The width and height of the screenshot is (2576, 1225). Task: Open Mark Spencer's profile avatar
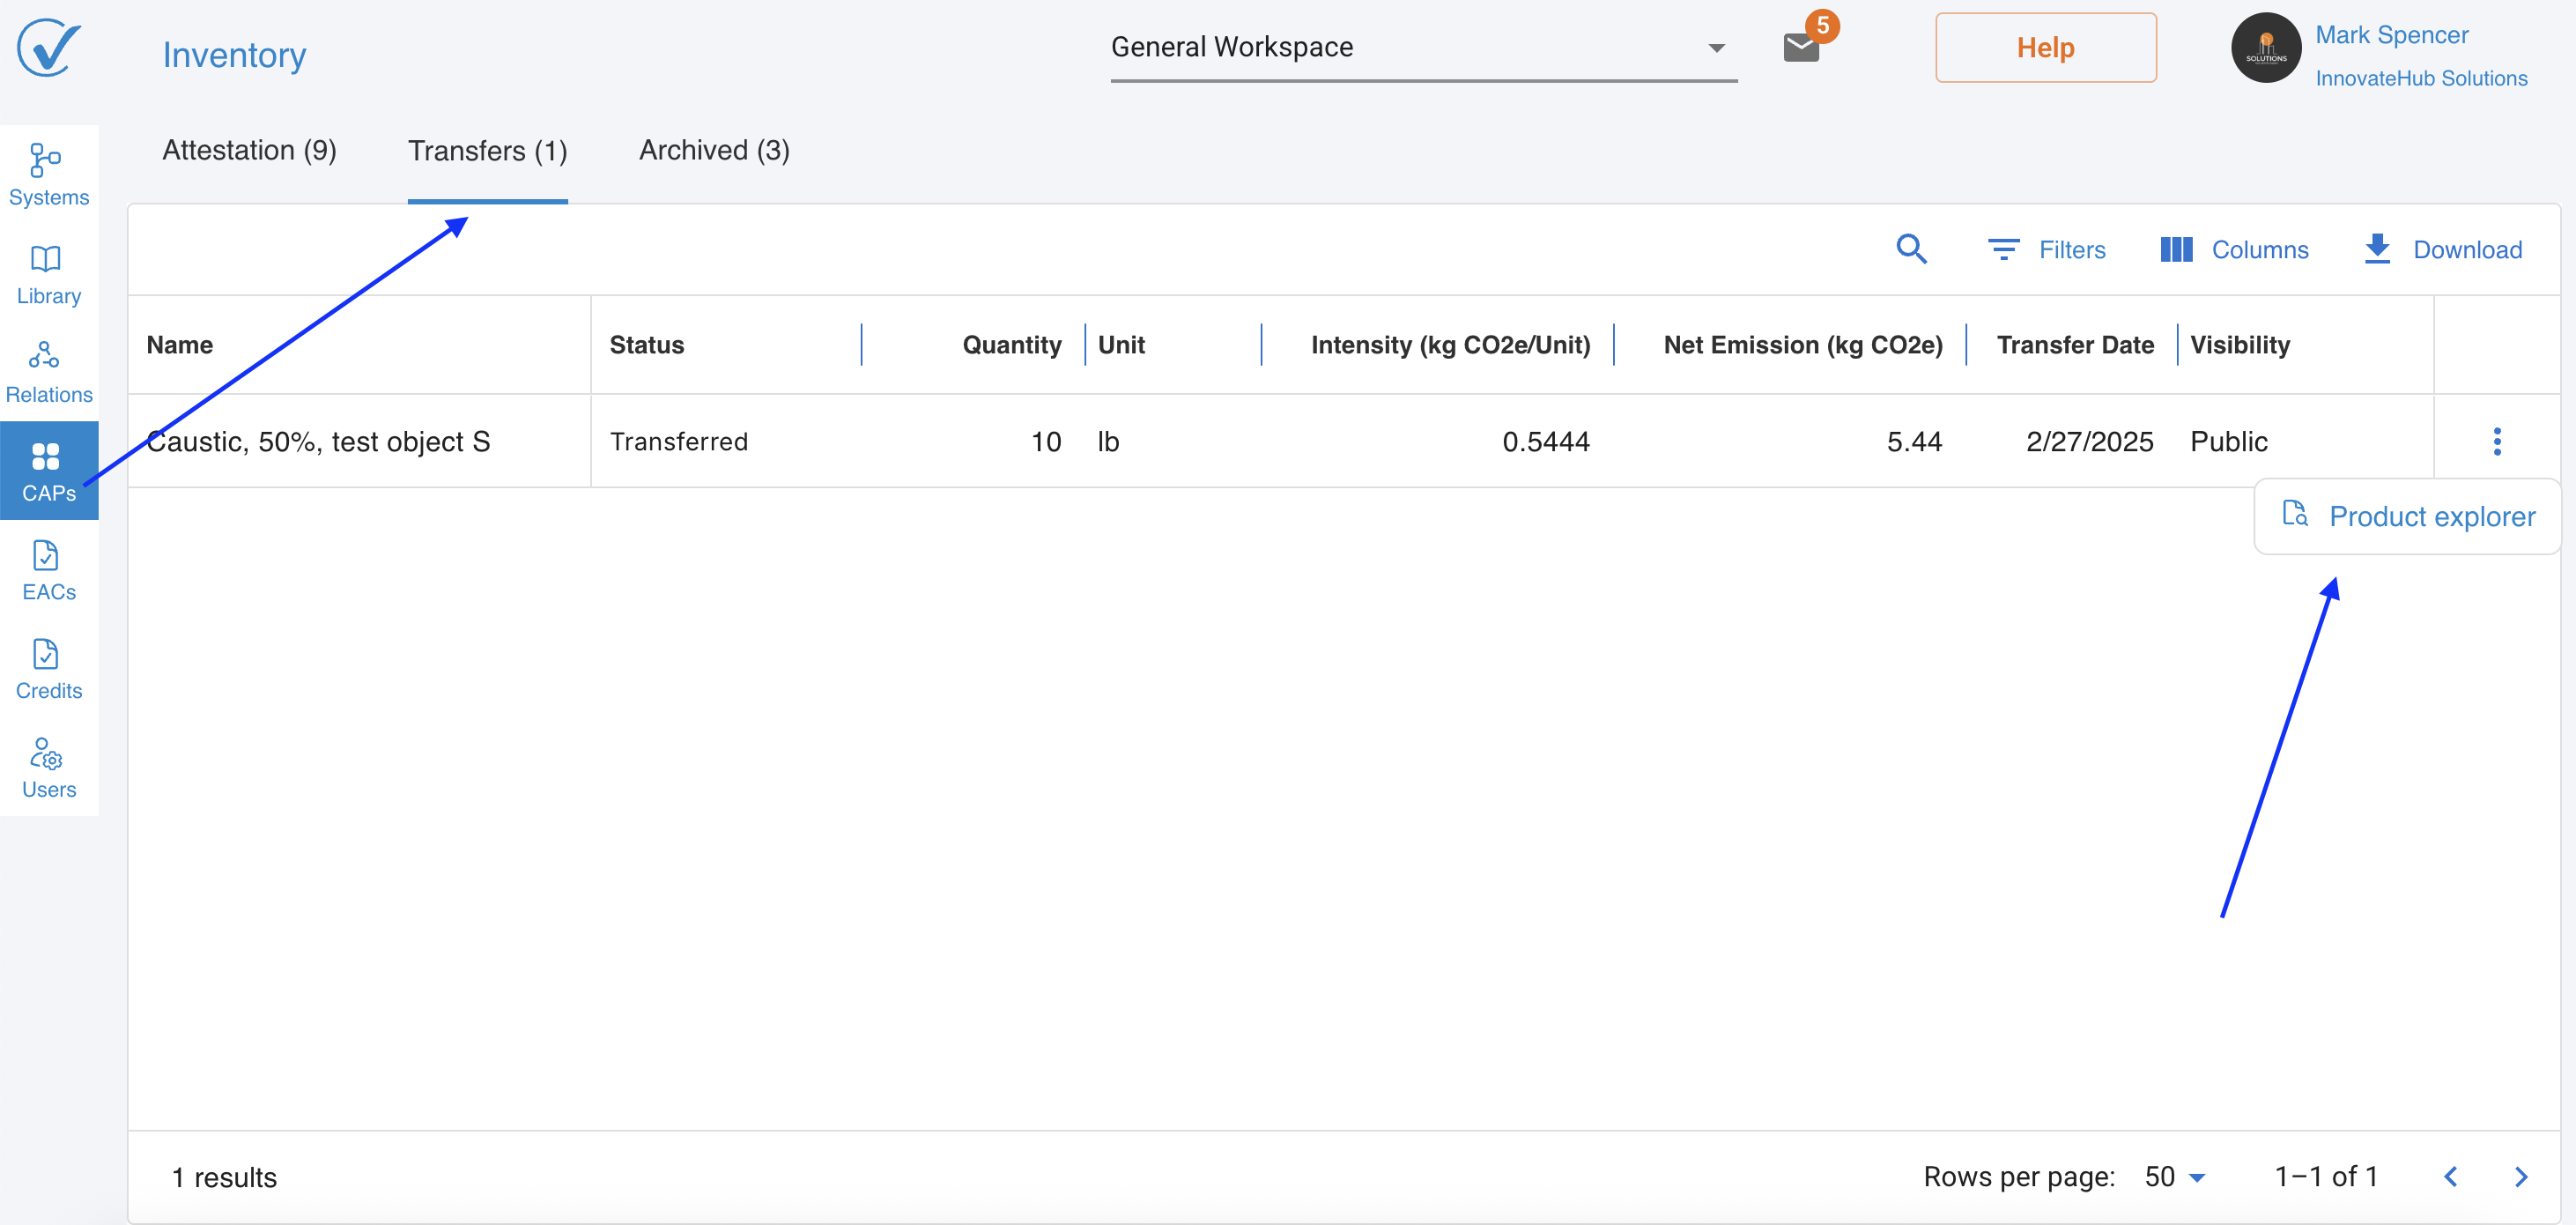click(x=2265, y=47)
